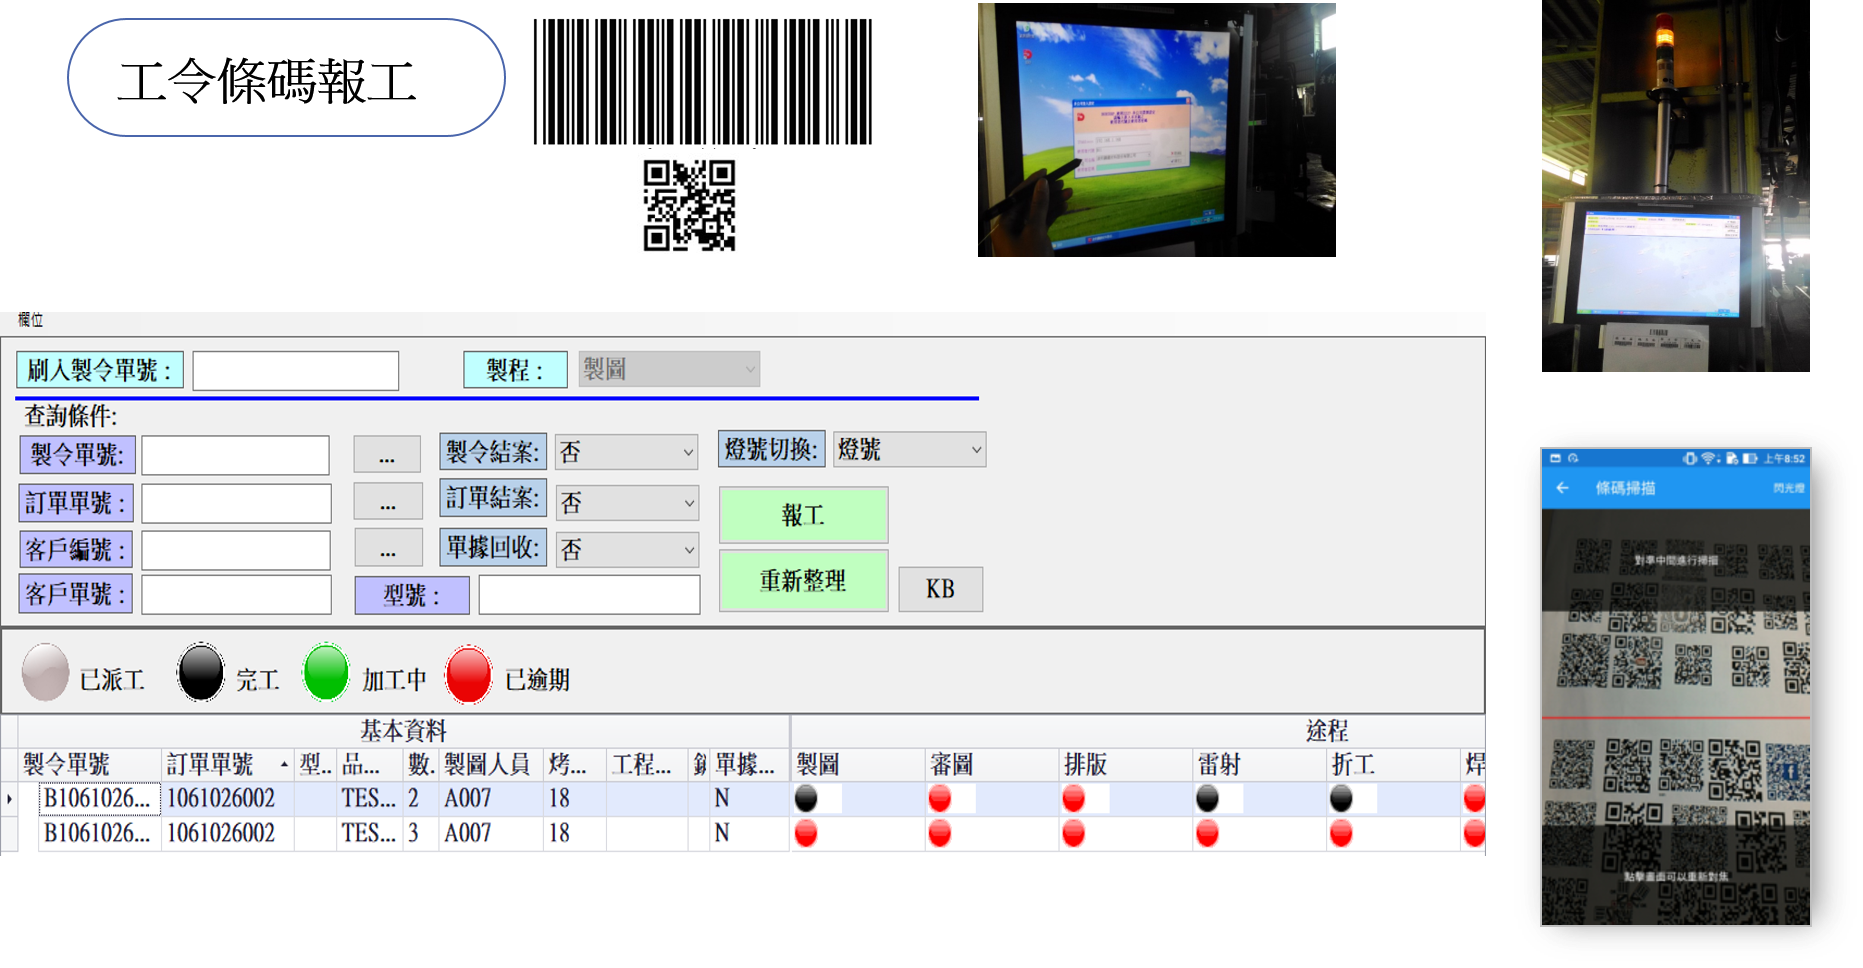Click the ... button next to 製令單號
This screenshot has width=1863, height=968.
pyautogui.click(x=387, y=454)
